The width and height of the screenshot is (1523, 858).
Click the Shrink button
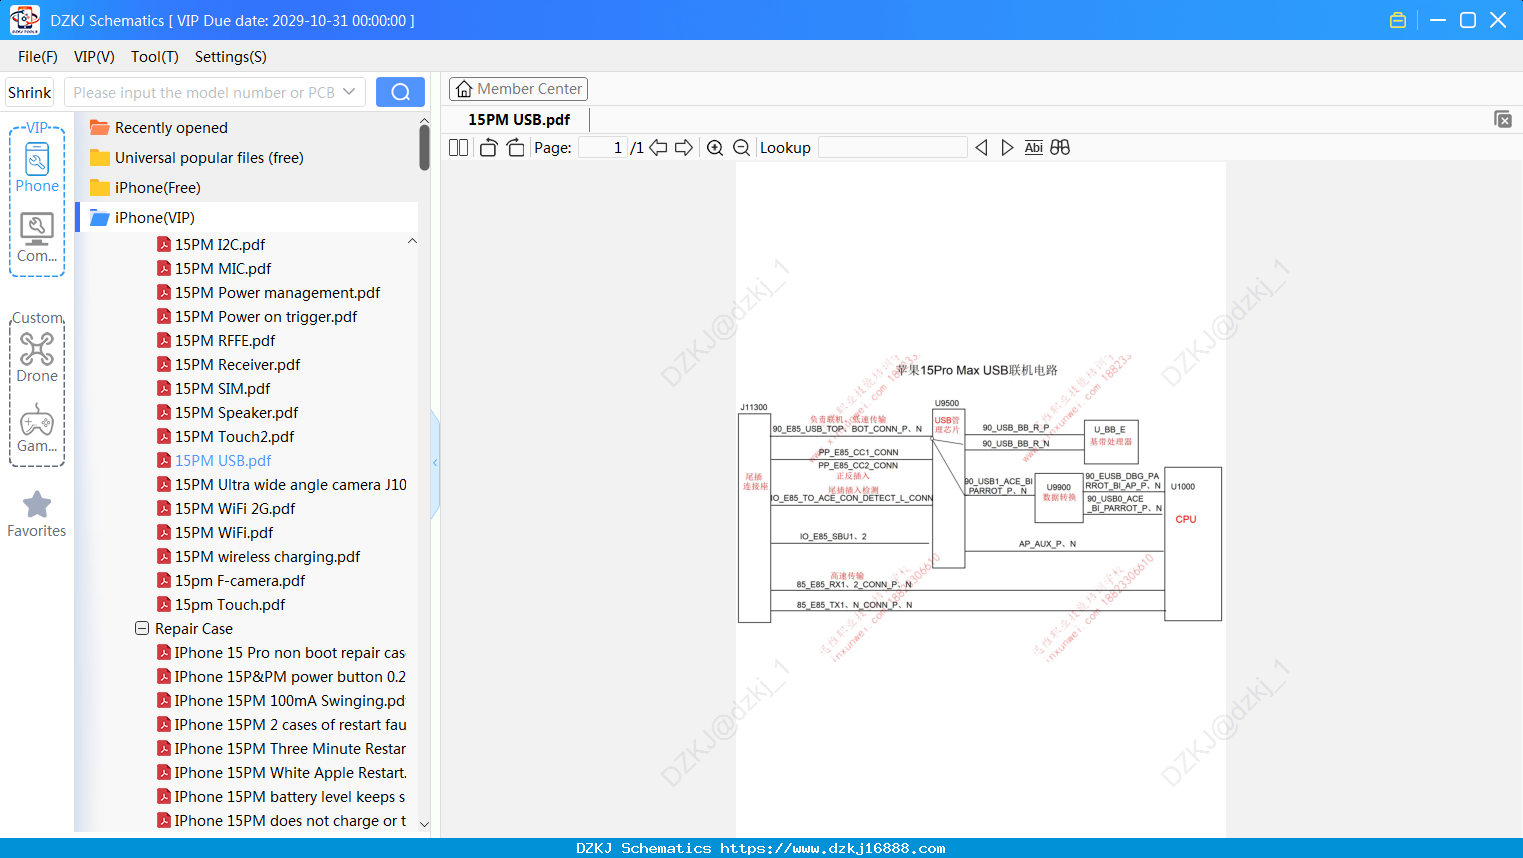pyautogui.click(x=30, y=92)
